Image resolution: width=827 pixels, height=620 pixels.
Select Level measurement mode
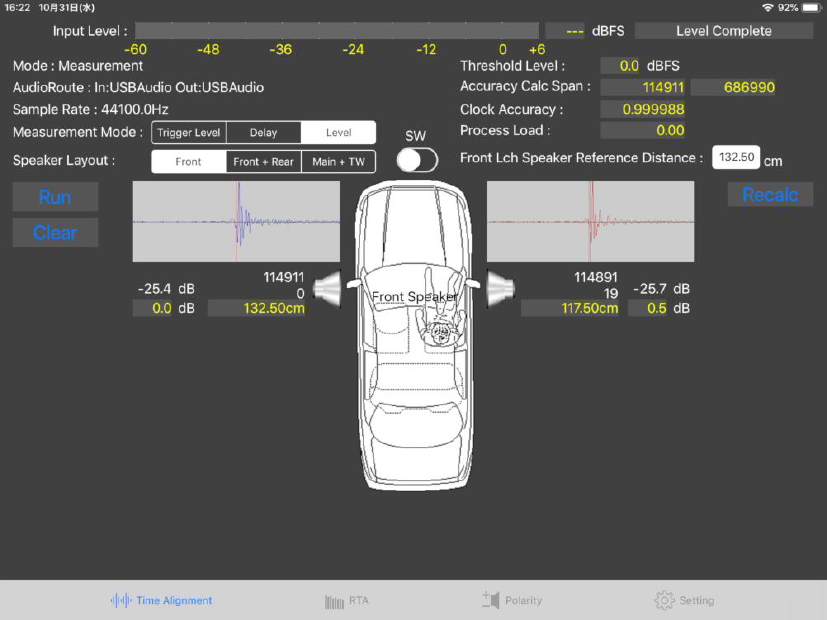click(338, 133)
